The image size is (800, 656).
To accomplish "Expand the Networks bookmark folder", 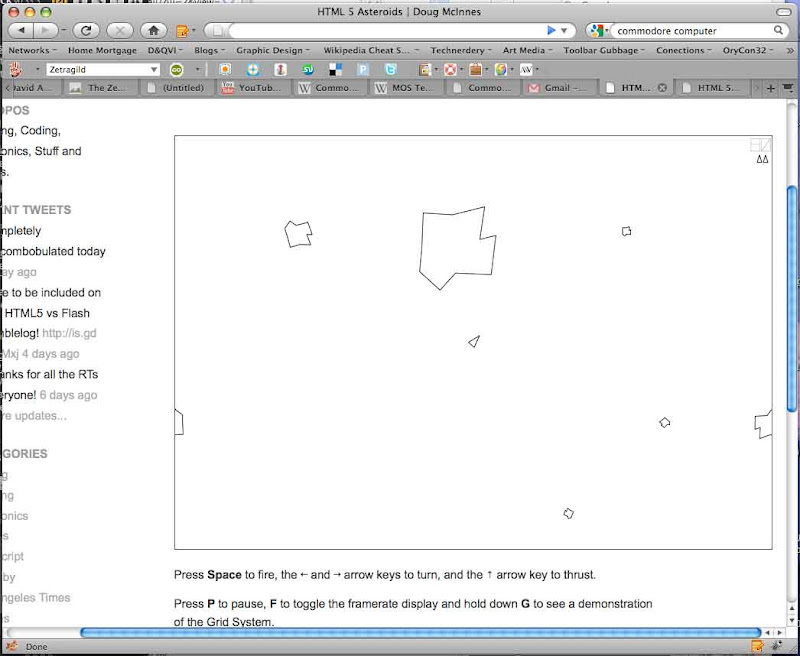I will pyautogui.click(x=32, y=50).
